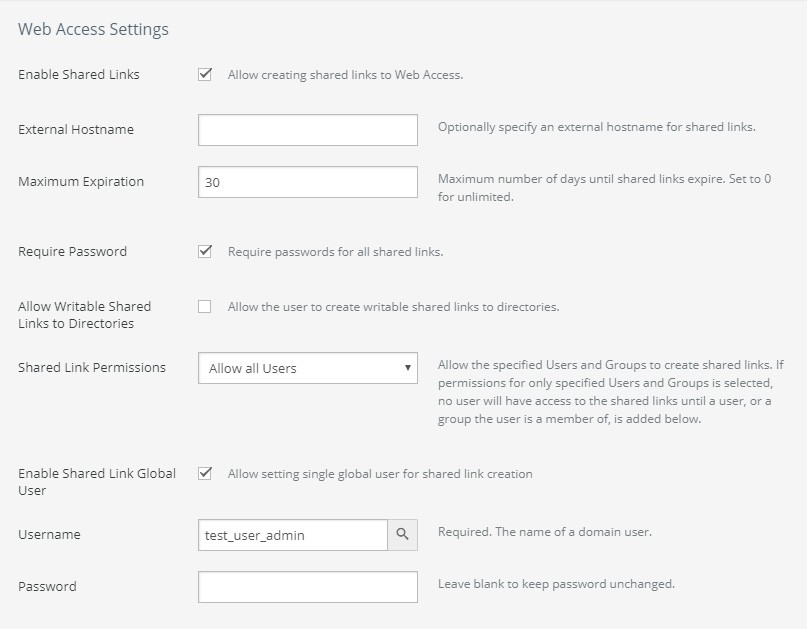The height and width of the screenshot is (629, 807).
Task: Click 'Leave blank to keep password unchanged.' text
Action: [x=556, y=584]
